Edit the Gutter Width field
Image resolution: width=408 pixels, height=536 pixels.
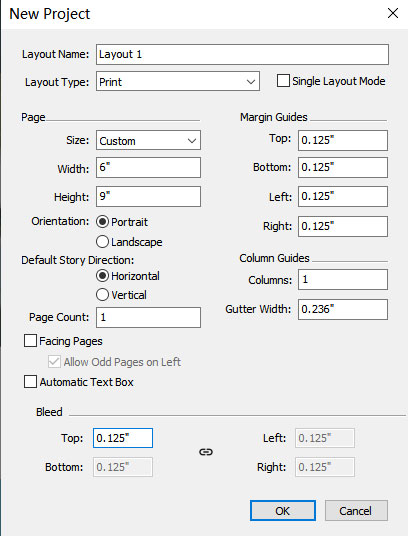pyautogui.click(x=343, y=309)
